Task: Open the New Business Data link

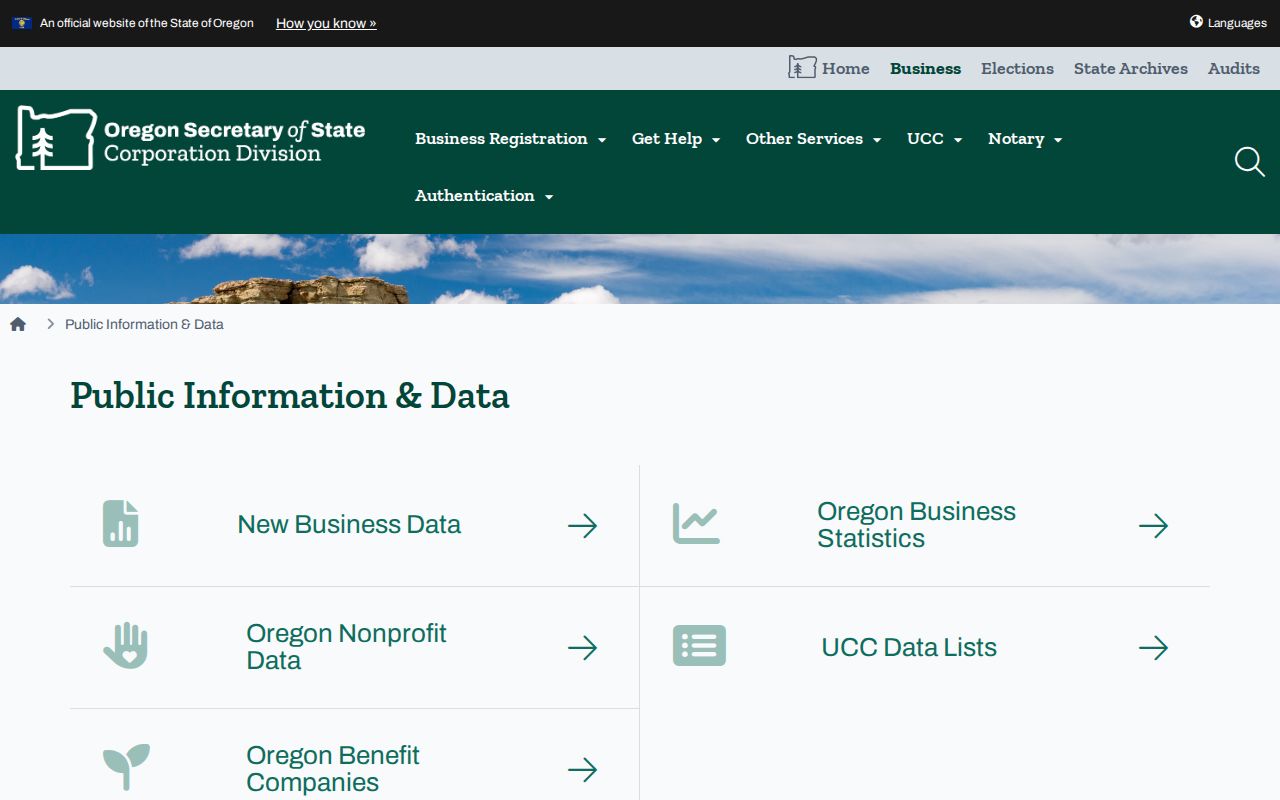Action: point(349,525)
